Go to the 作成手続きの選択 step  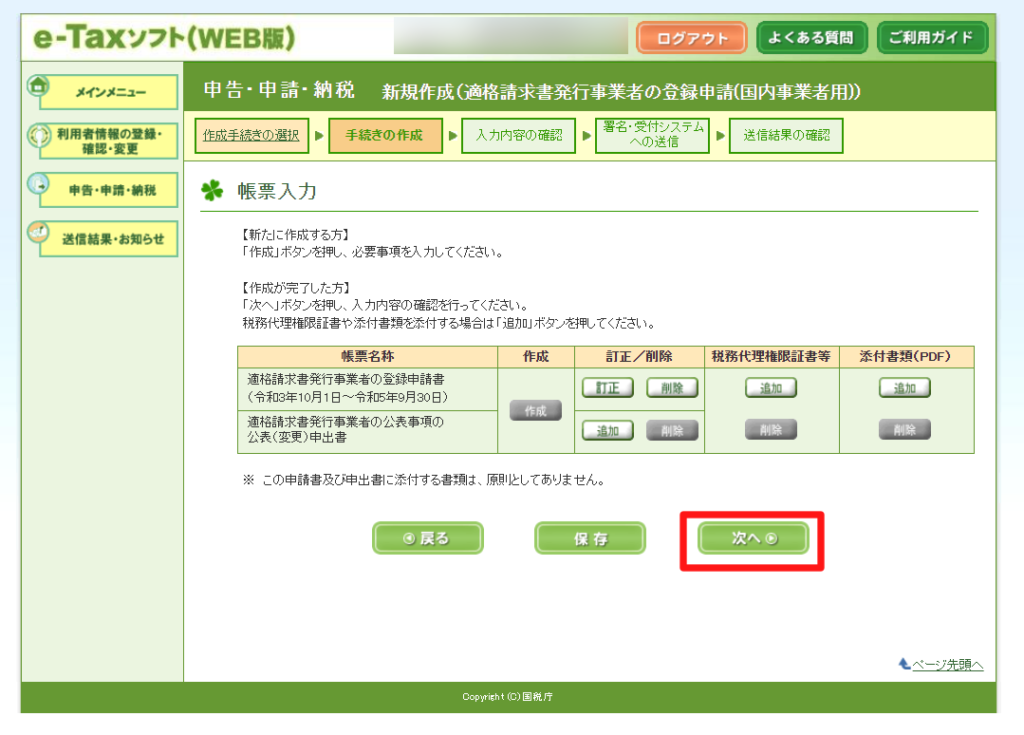tap(251, 136)
